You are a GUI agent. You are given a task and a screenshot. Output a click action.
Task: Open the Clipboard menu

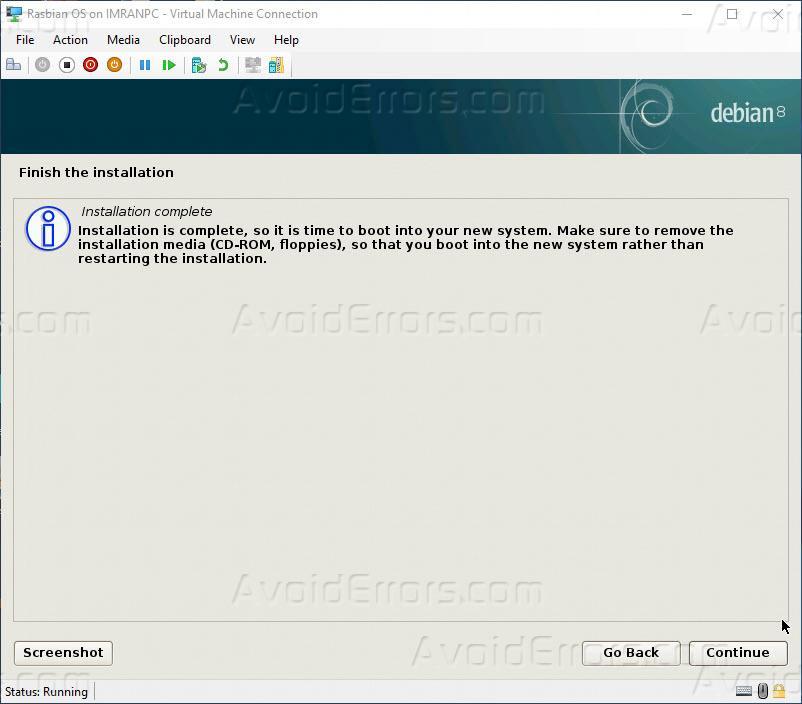pos(184,40)
